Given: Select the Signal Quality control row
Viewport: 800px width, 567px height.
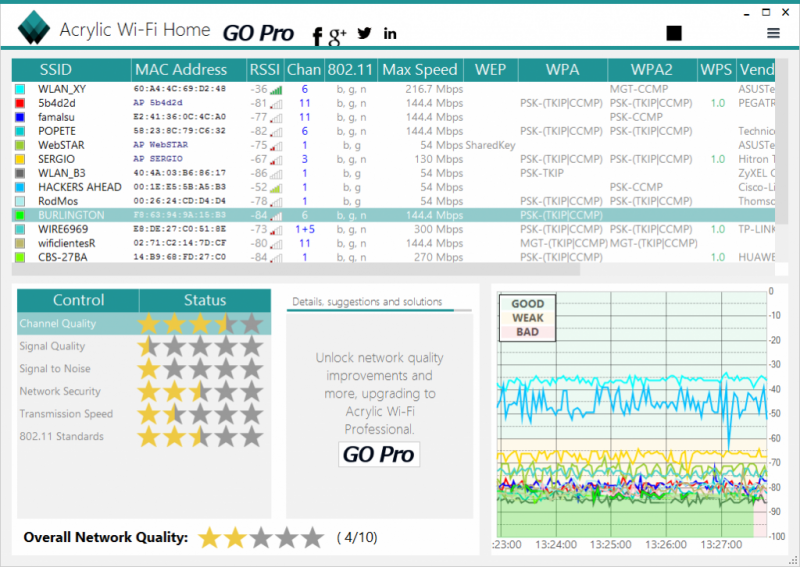Looking at the screenshot, I should point(144,346).
